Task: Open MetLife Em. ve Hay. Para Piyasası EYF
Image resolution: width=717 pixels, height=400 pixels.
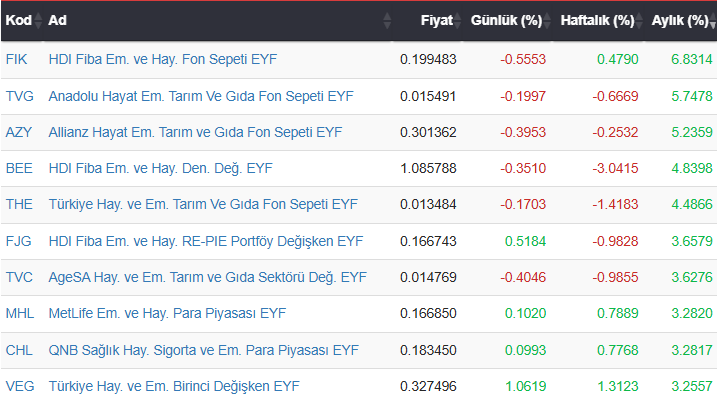Action: (x=167, y=314)
